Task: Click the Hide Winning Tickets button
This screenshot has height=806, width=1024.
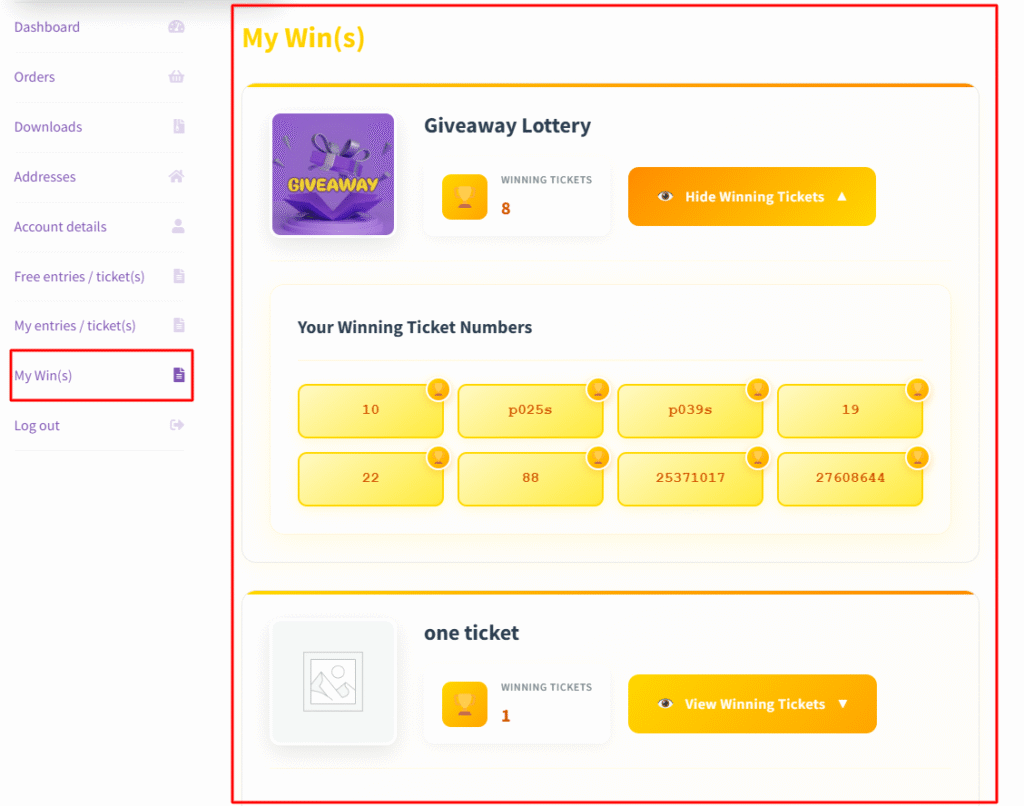Action: tap(752, 197)
